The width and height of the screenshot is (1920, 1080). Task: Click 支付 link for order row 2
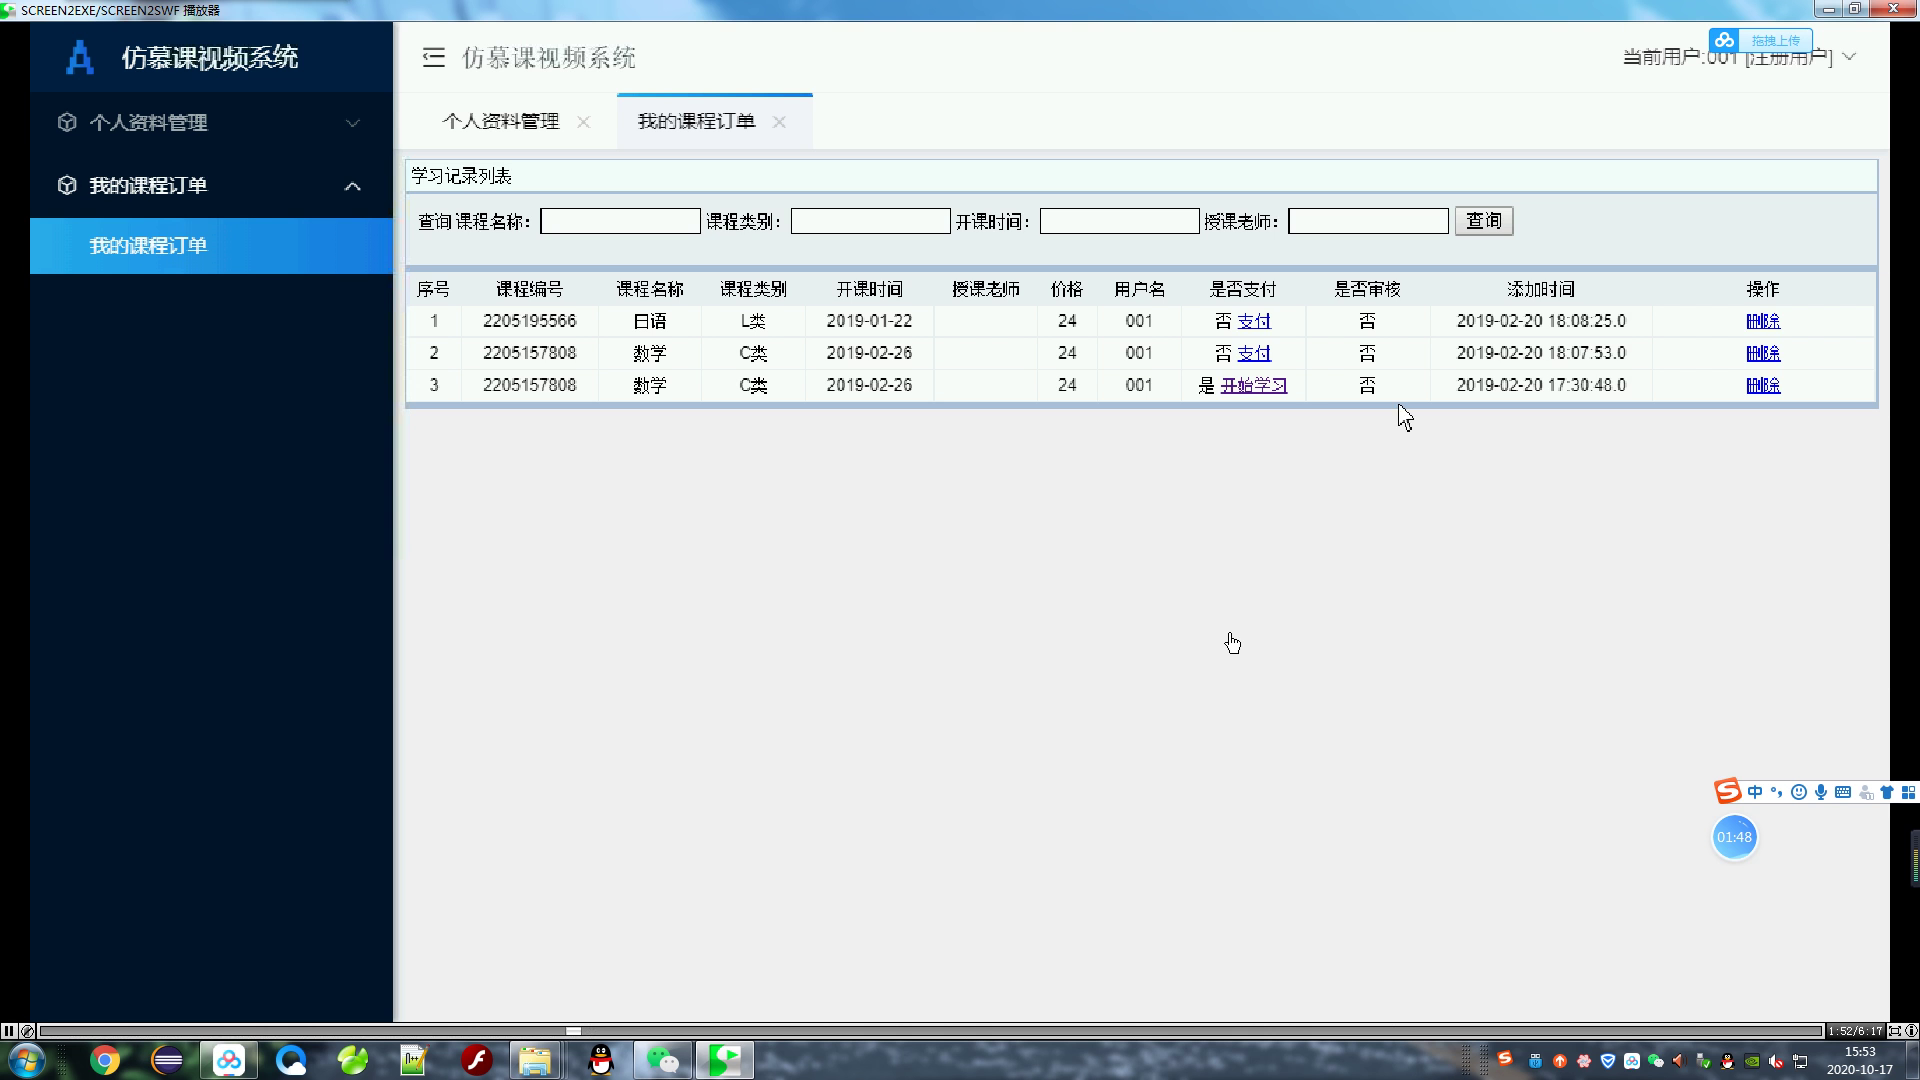point(1254,353)
